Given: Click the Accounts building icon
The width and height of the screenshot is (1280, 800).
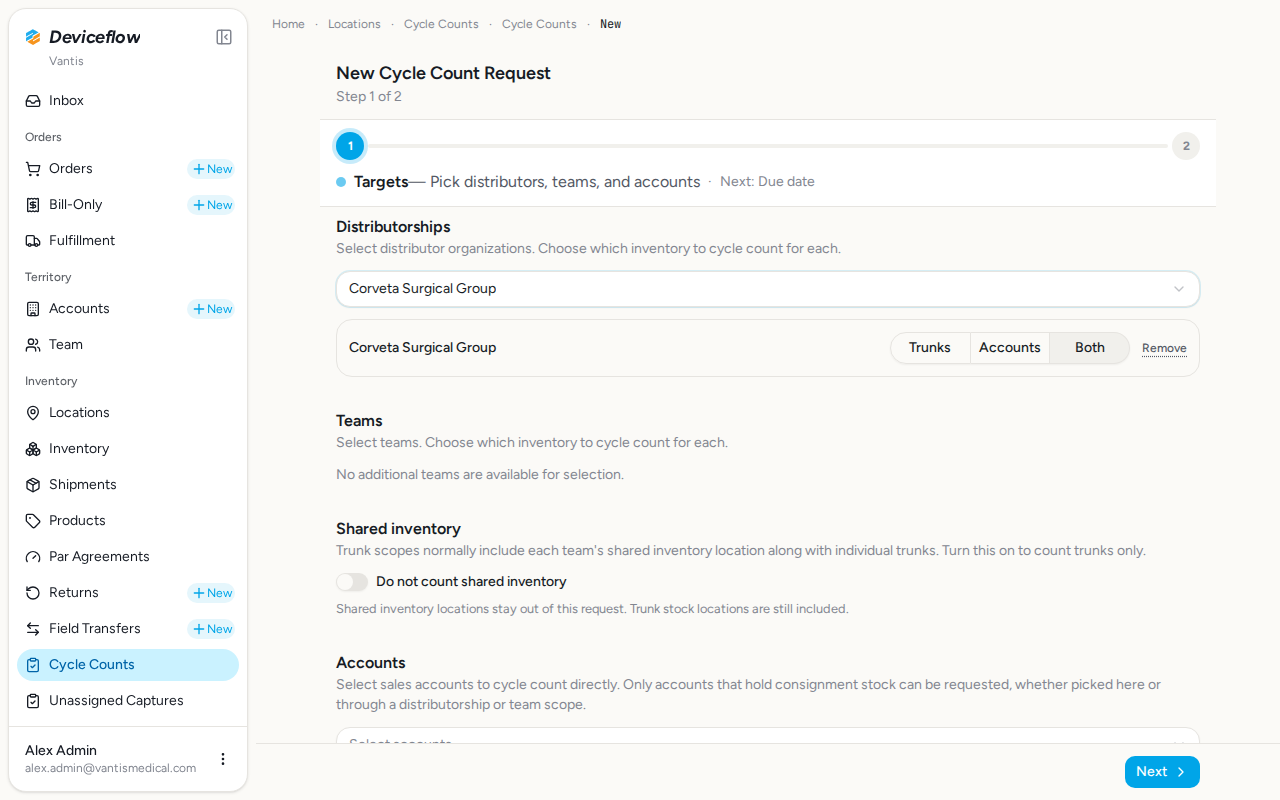Looking at the screenshot, I should pos(33,309).
